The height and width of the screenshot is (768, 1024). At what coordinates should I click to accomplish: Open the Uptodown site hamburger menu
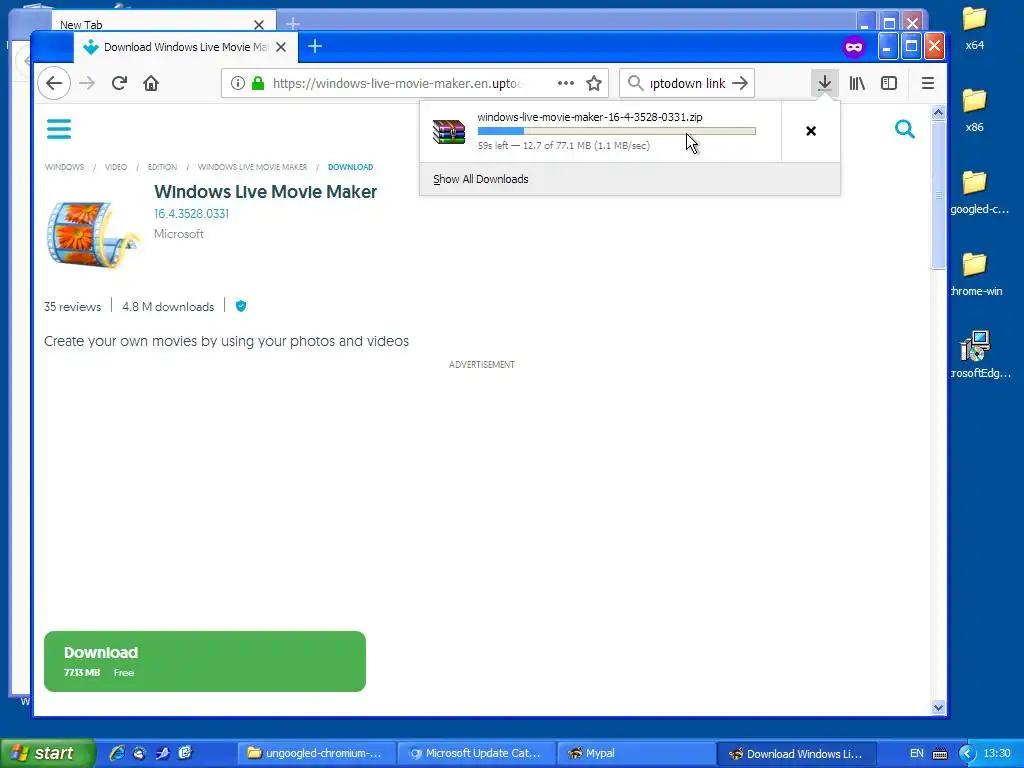tap(59, 129)
